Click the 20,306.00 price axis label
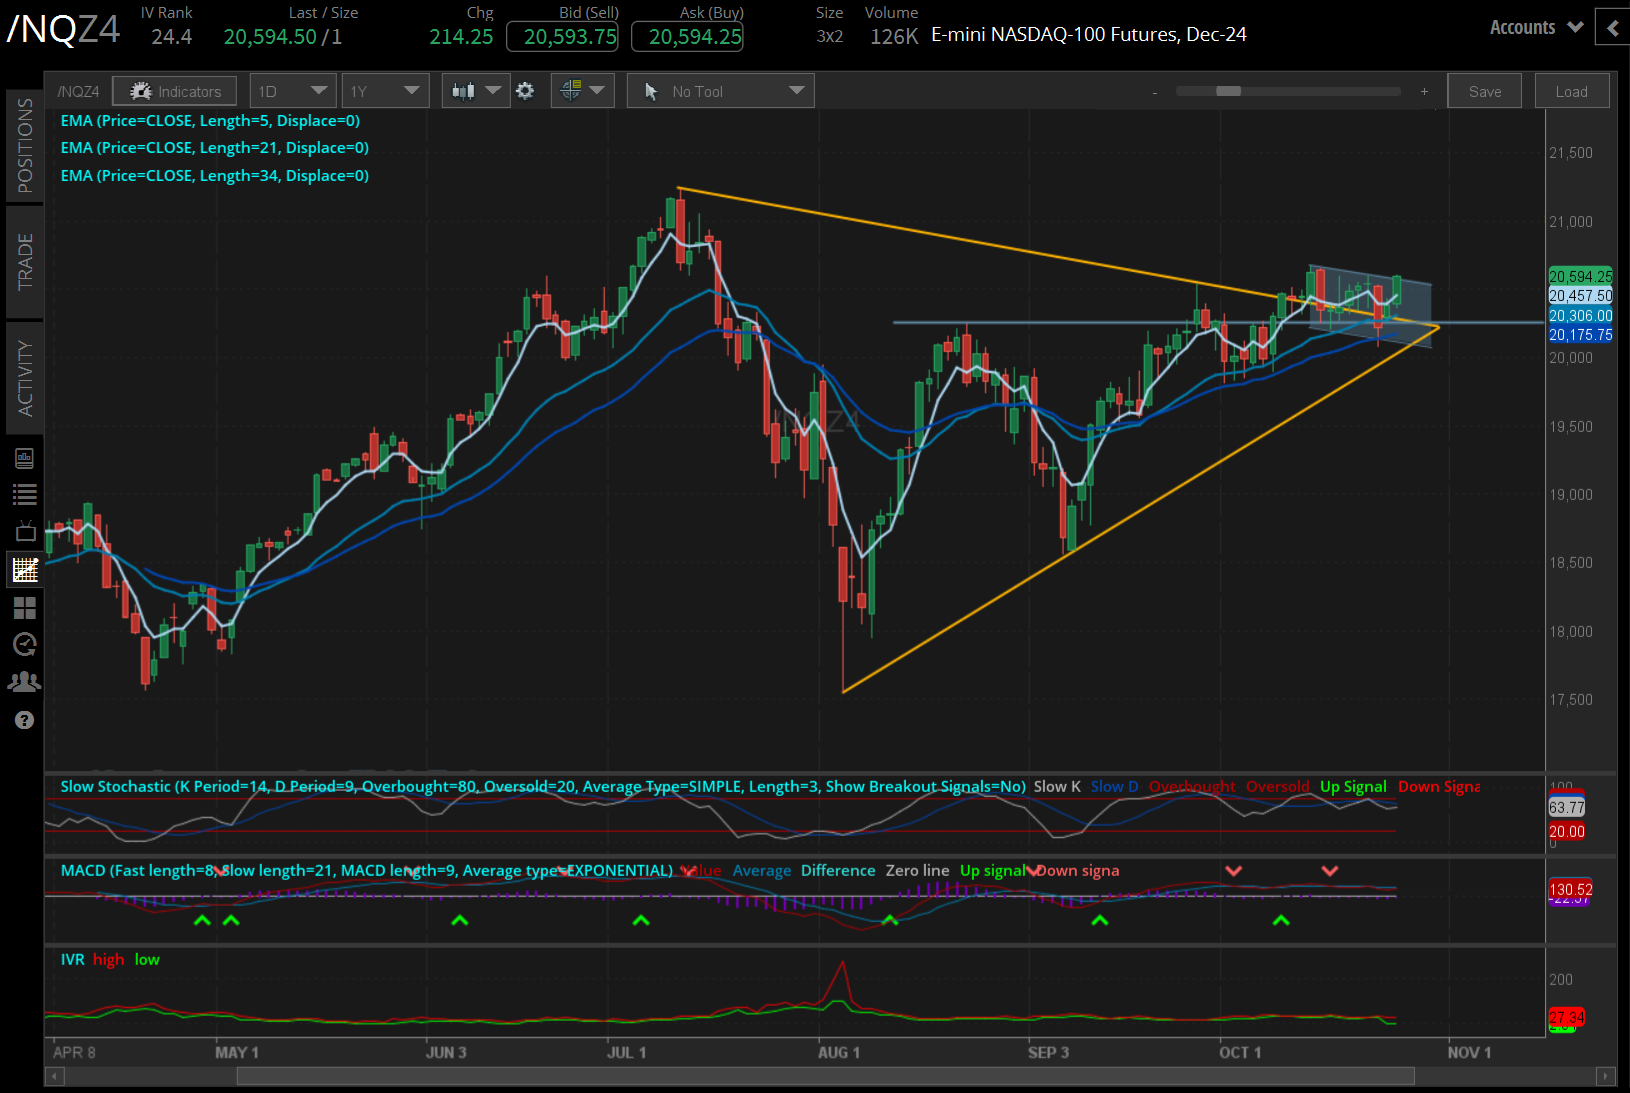The image size is (1630, 1093). click(1580, 316)
